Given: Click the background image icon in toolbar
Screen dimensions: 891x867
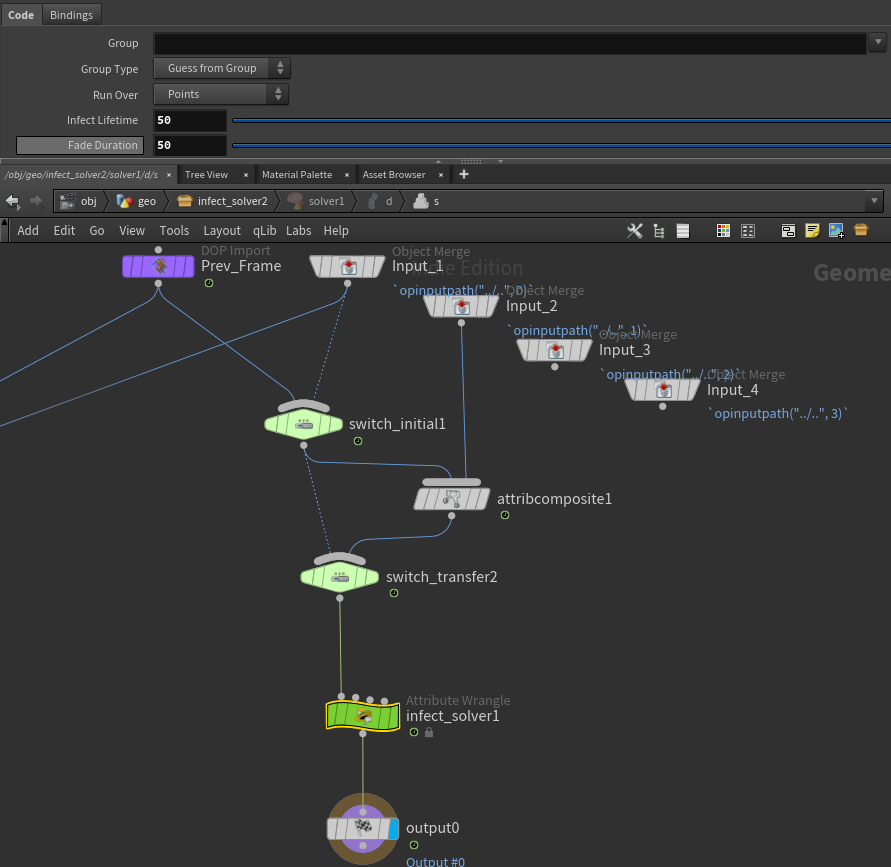Looking at the screenshot, I should [x=836, y=231].
